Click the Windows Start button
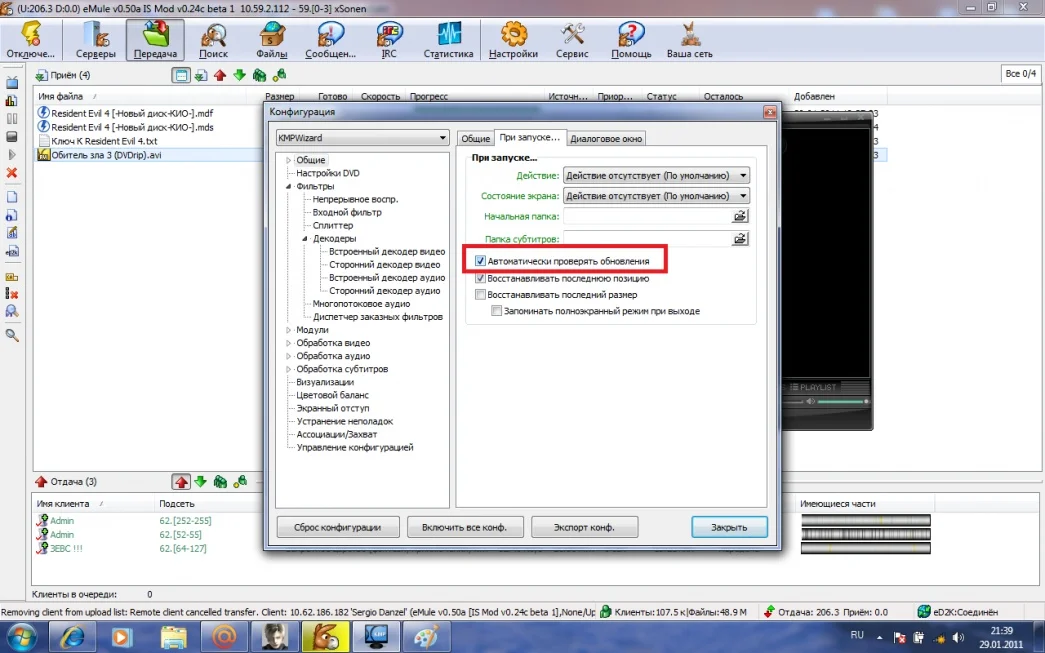 click(21, 637)
